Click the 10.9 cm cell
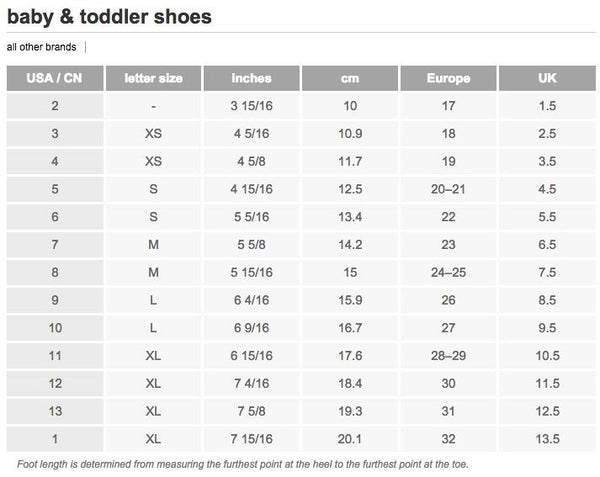This screenshot has height=477, width=600. click(350, 133)
